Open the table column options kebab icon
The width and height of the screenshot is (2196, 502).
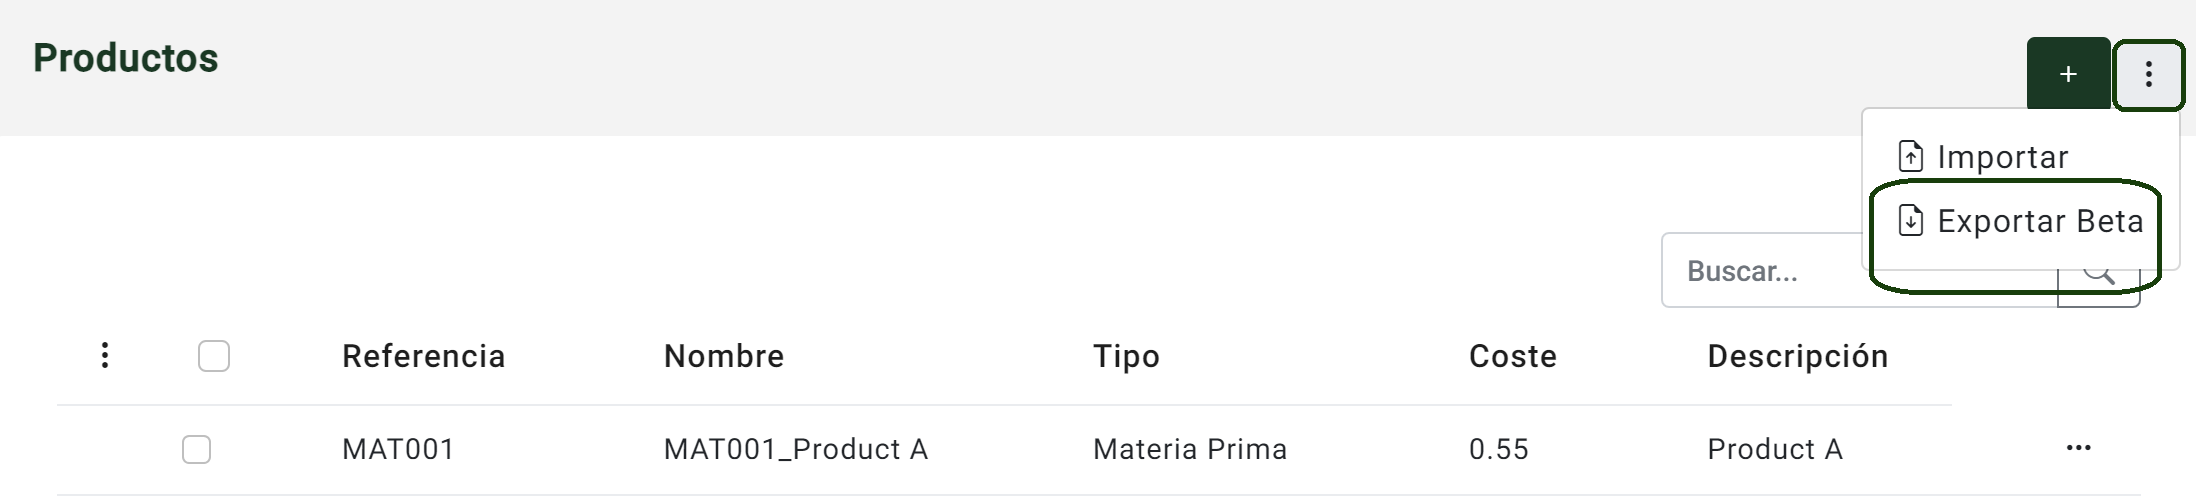105,355
